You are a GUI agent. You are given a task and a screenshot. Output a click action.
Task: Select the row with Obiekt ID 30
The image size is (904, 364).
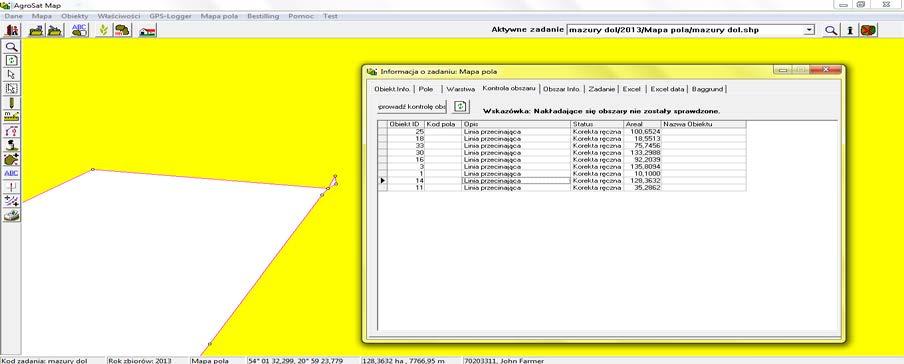(x=562, y=152)
